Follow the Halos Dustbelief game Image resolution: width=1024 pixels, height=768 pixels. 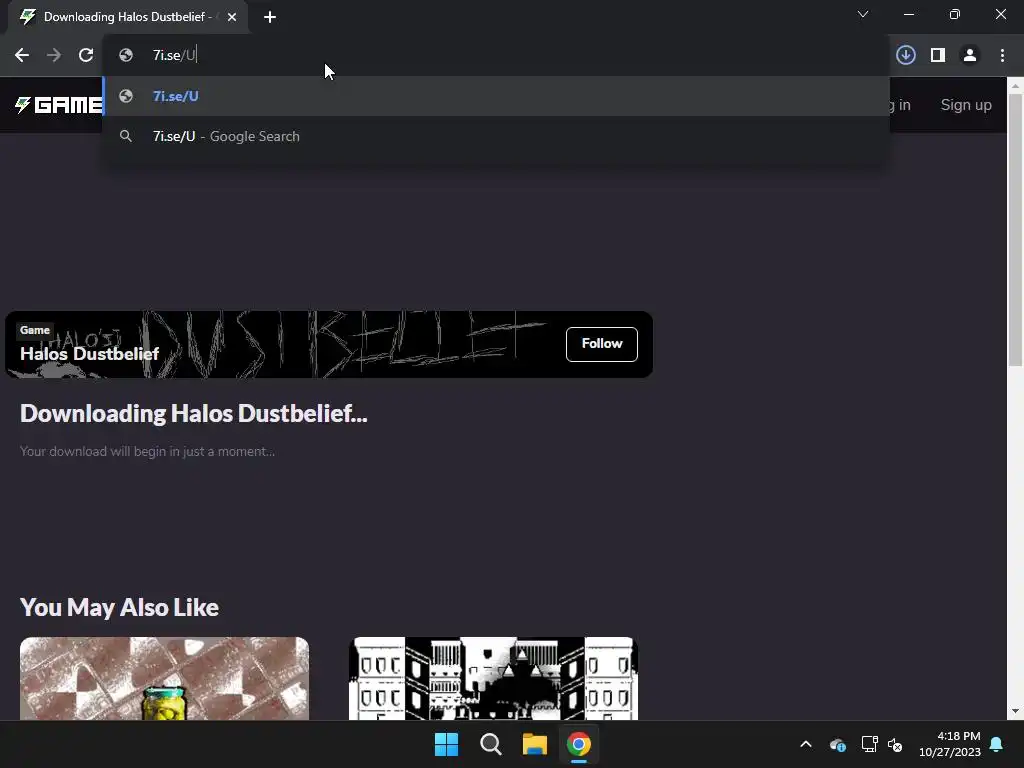point(601,344)
